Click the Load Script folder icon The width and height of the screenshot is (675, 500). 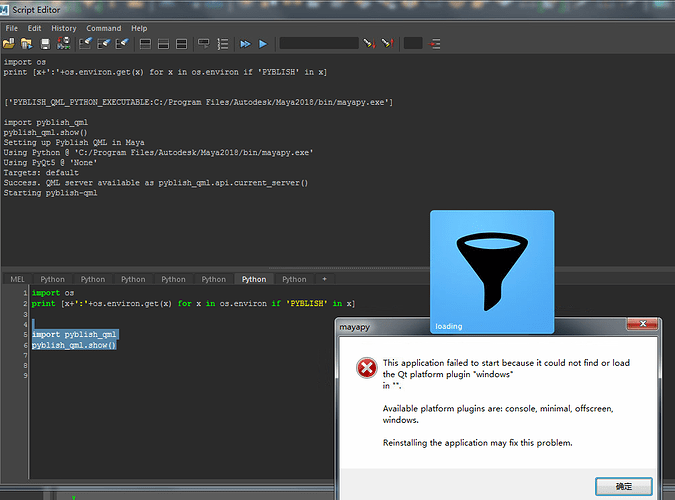click(9, 43)
